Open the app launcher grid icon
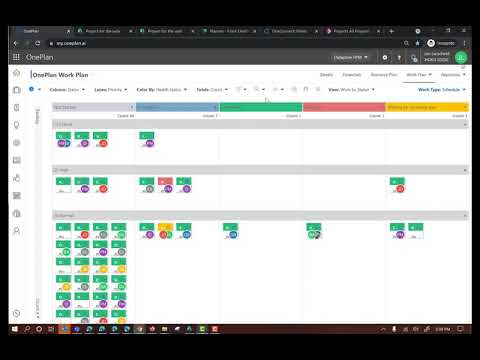The height and width of the screenshot is (360, 480). click(16, 57)
